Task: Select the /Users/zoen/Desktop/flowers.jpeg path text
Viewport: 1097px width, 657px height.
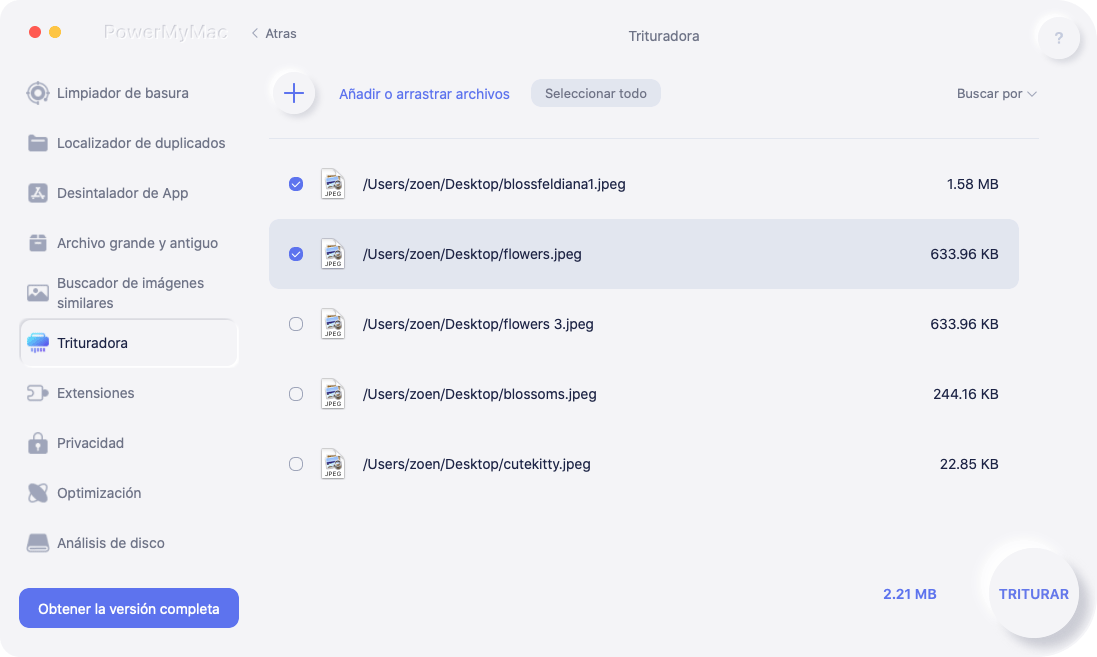Action: 472,254
